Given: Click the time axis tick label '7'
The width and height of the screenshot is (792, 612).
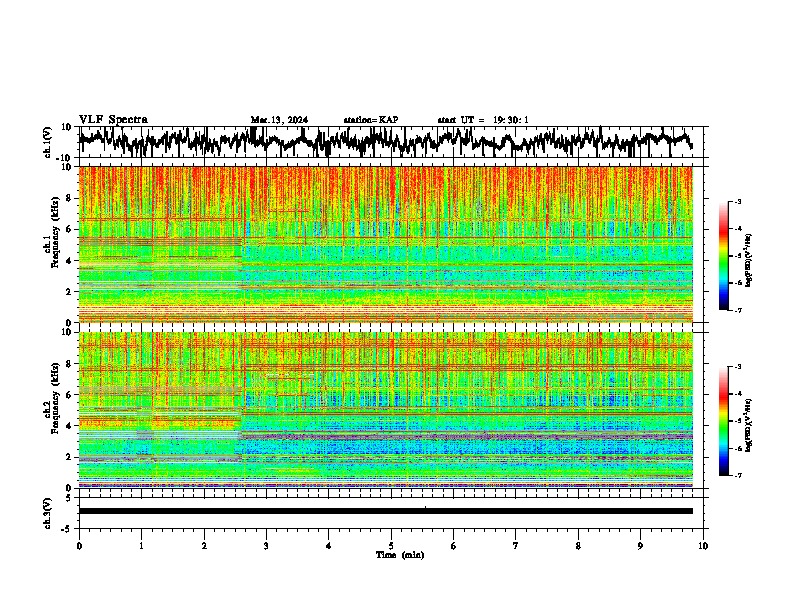Looking at the screenshot, I should click(516, 545).
